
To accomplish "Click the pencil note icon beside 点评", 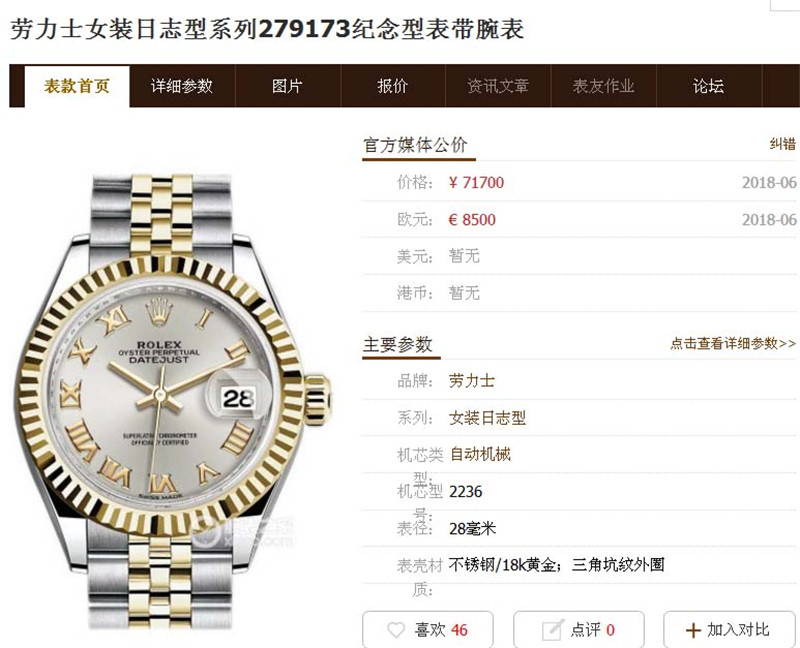I will click(553, 630).
